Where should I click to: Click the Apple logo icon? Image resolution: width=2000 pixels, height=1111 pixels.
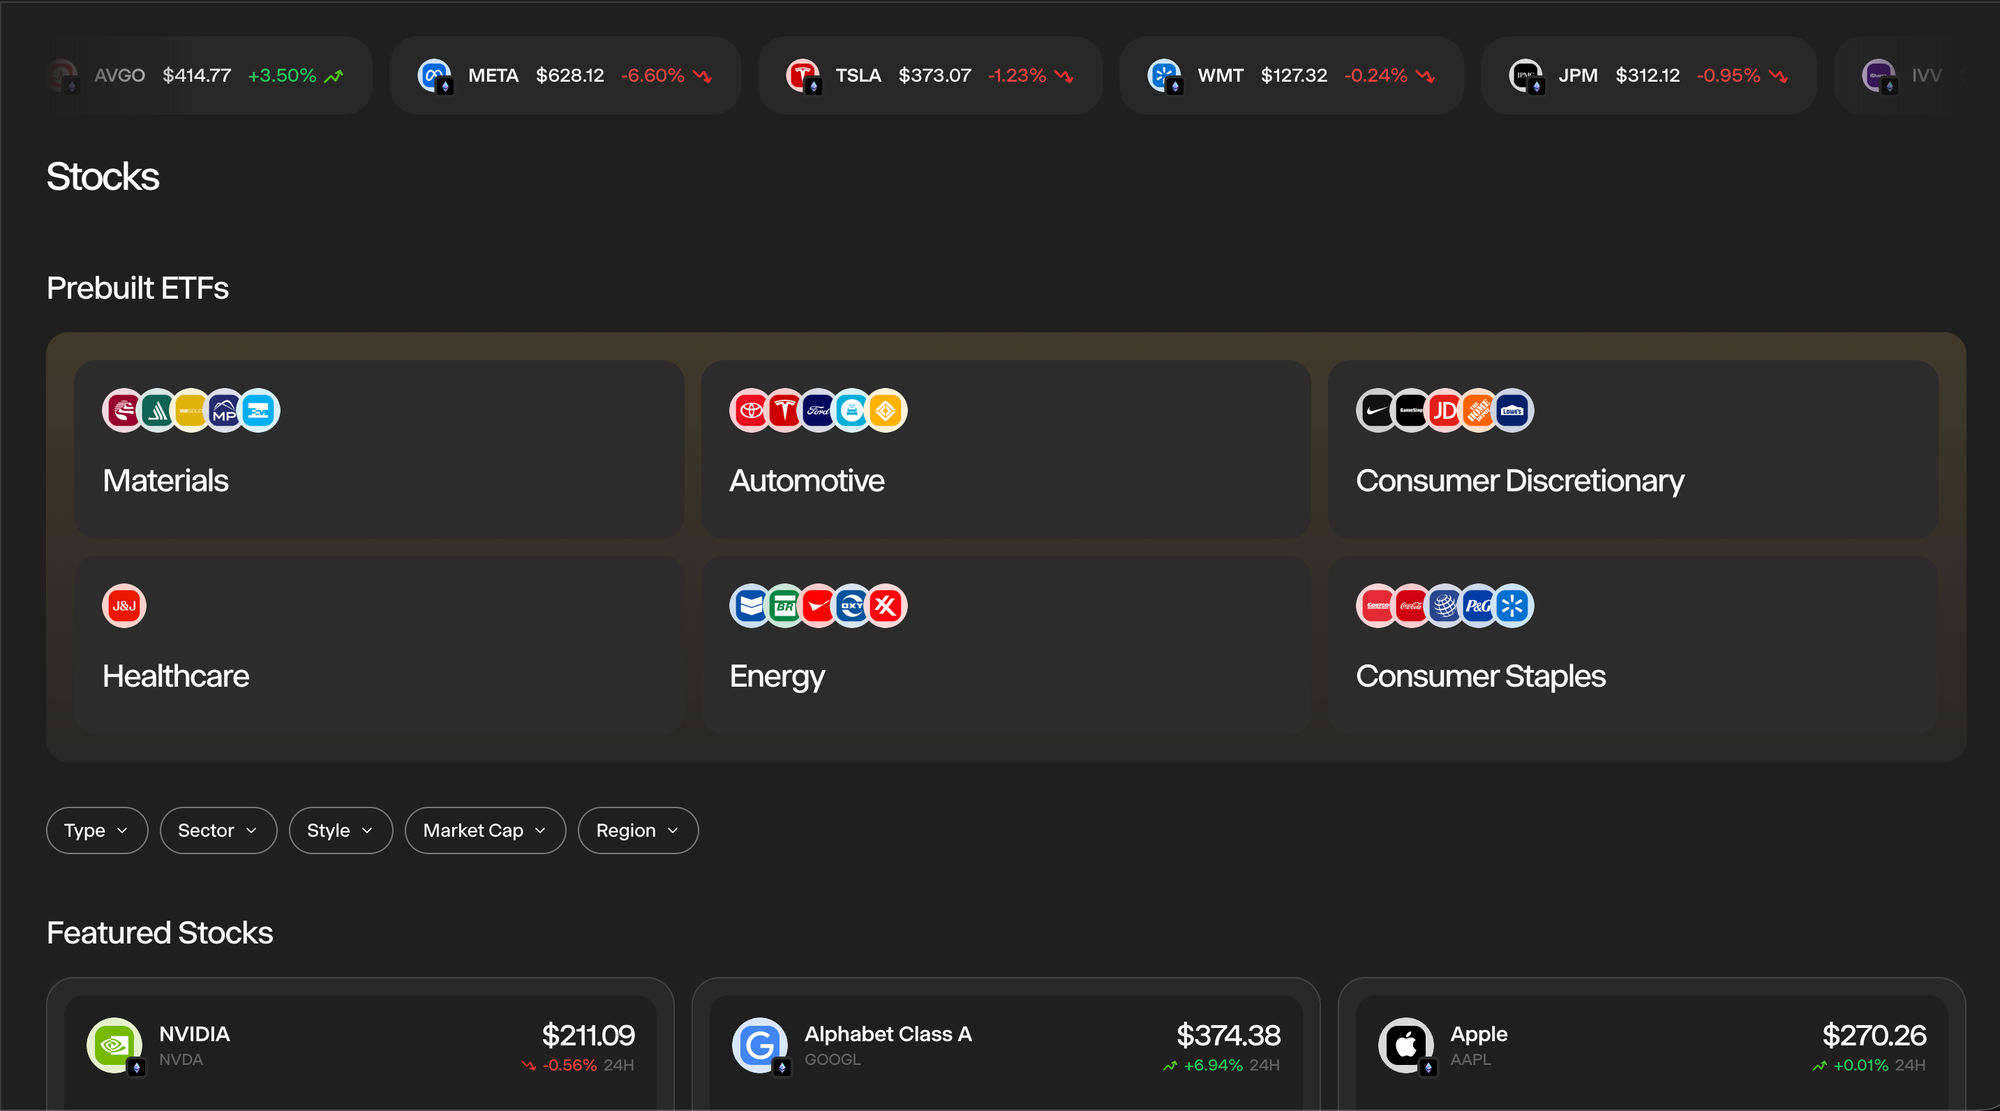point(1406,1045)
